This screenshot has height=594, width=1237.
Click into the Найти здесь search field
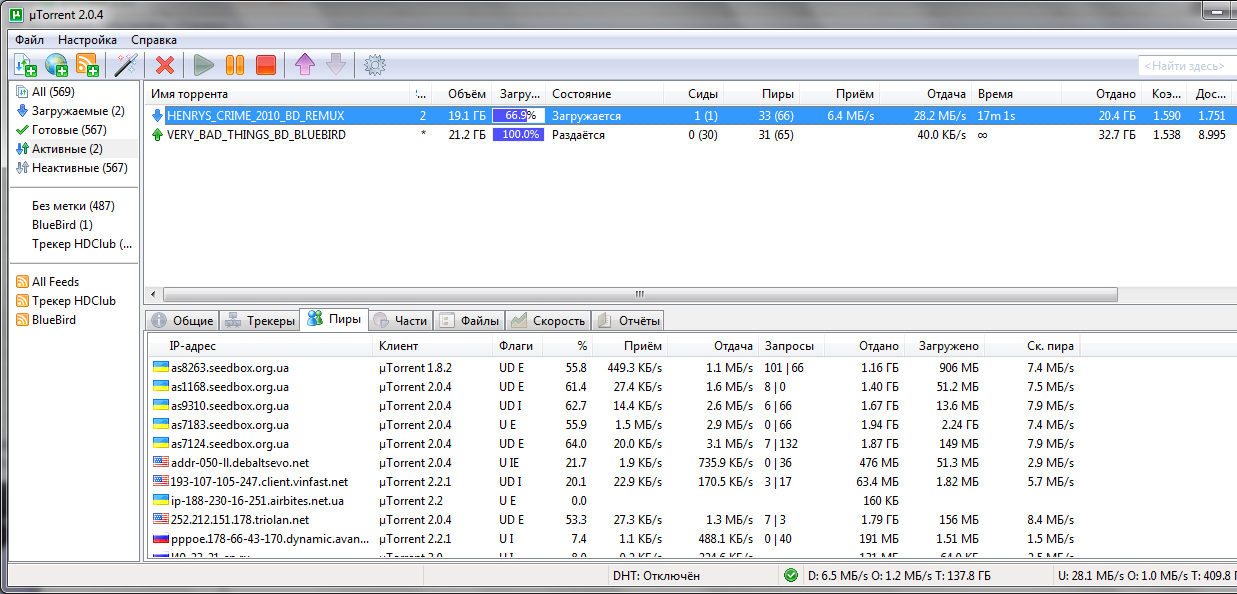(x=1187, y=66)
